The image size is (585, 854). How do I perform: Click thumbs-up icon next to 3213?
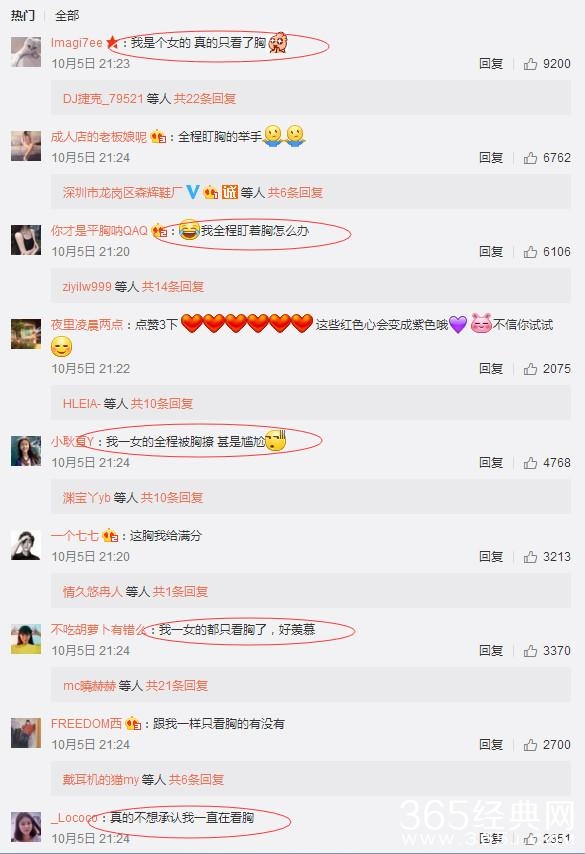pos(530,557)
